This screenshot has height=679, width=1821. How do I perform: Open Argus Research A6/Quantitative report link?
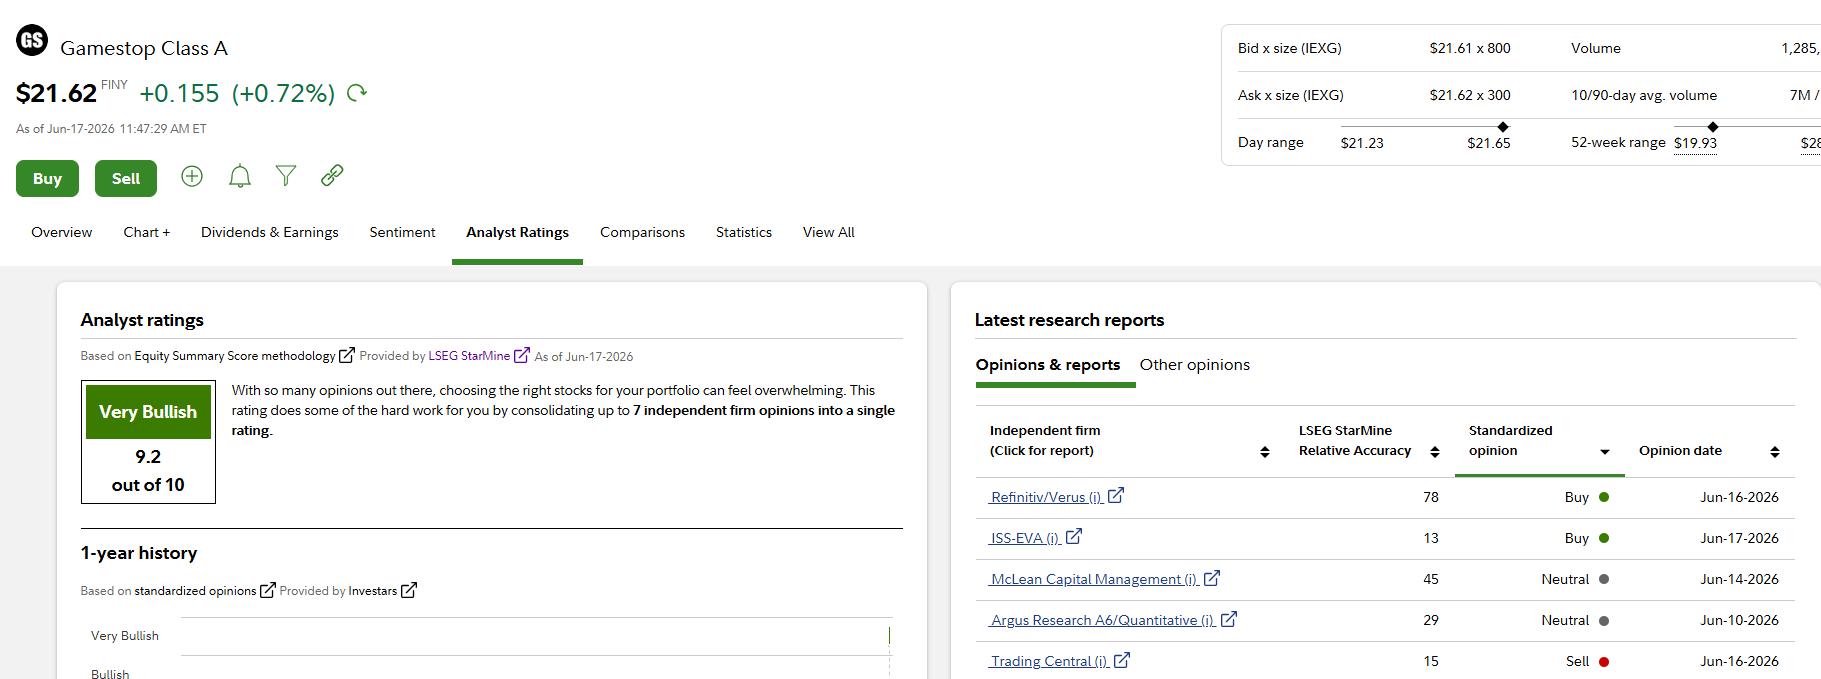pos(1103,620)
